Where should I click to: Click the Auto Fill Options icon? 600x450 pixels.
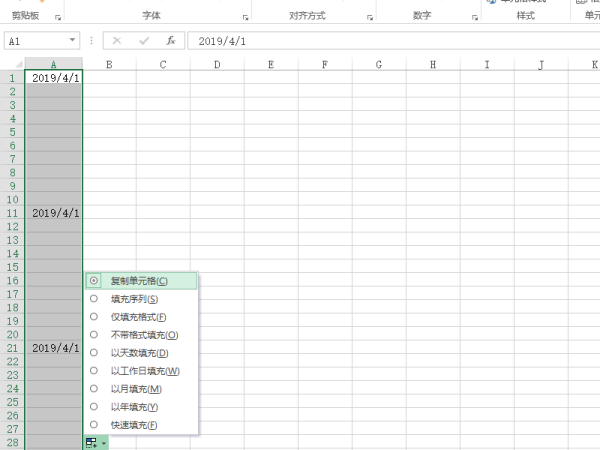coord(92,441)
